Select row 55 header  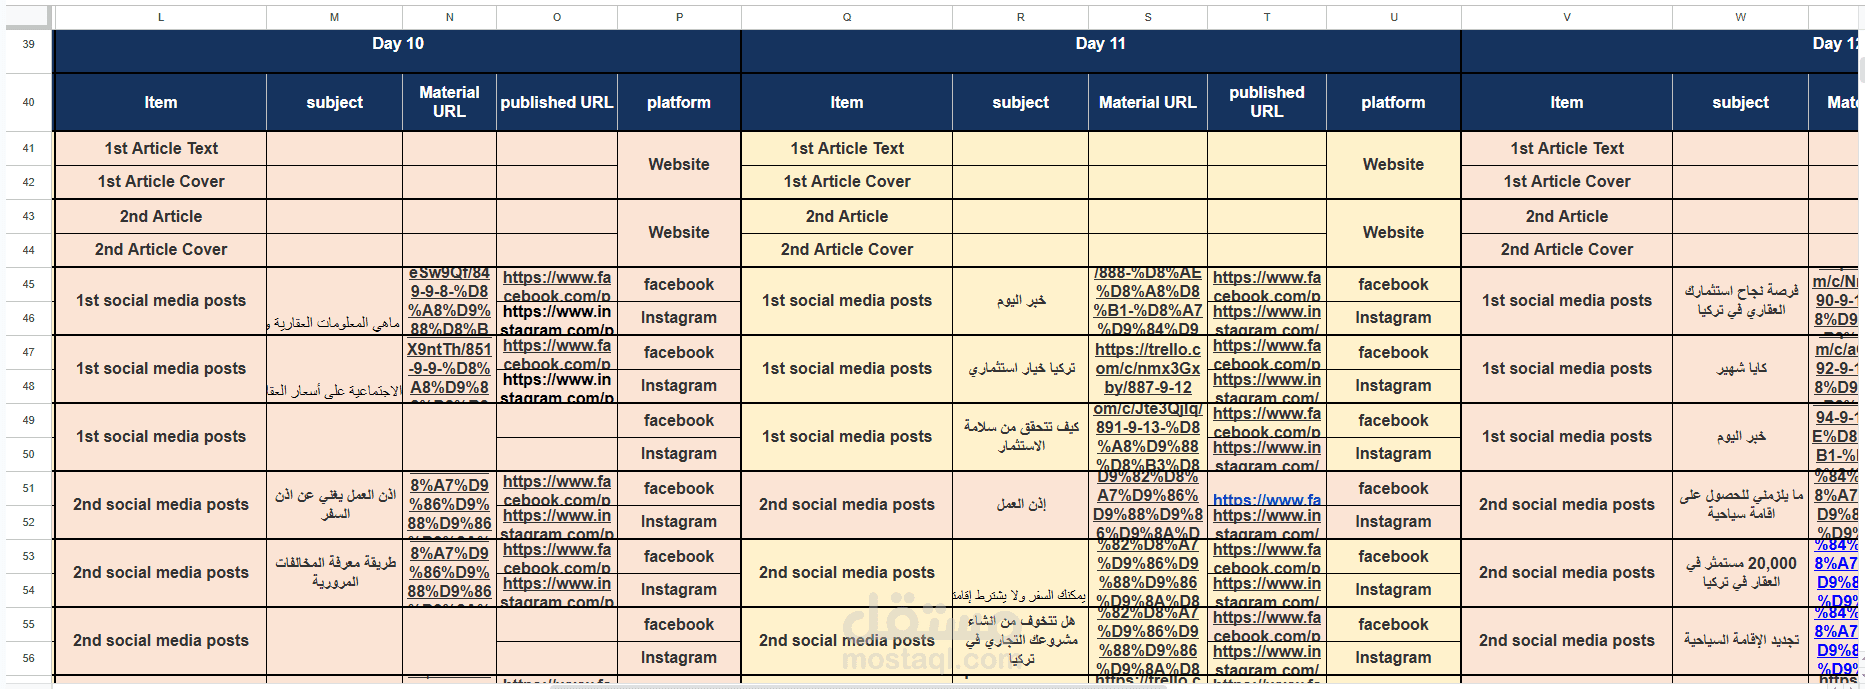[x=28, y=624]
